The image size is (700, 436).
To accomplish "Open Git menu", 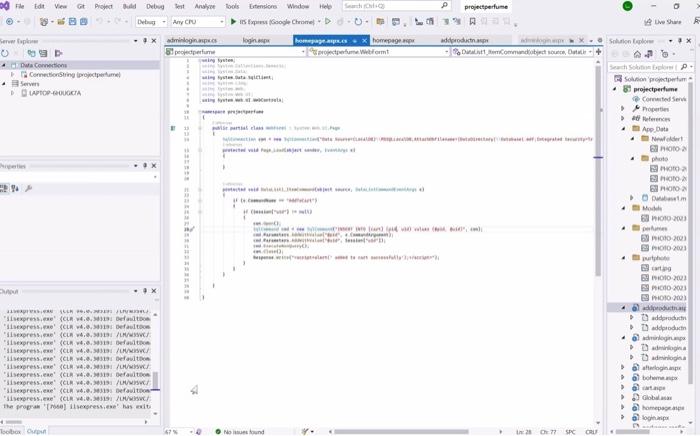I will (81, 6).
